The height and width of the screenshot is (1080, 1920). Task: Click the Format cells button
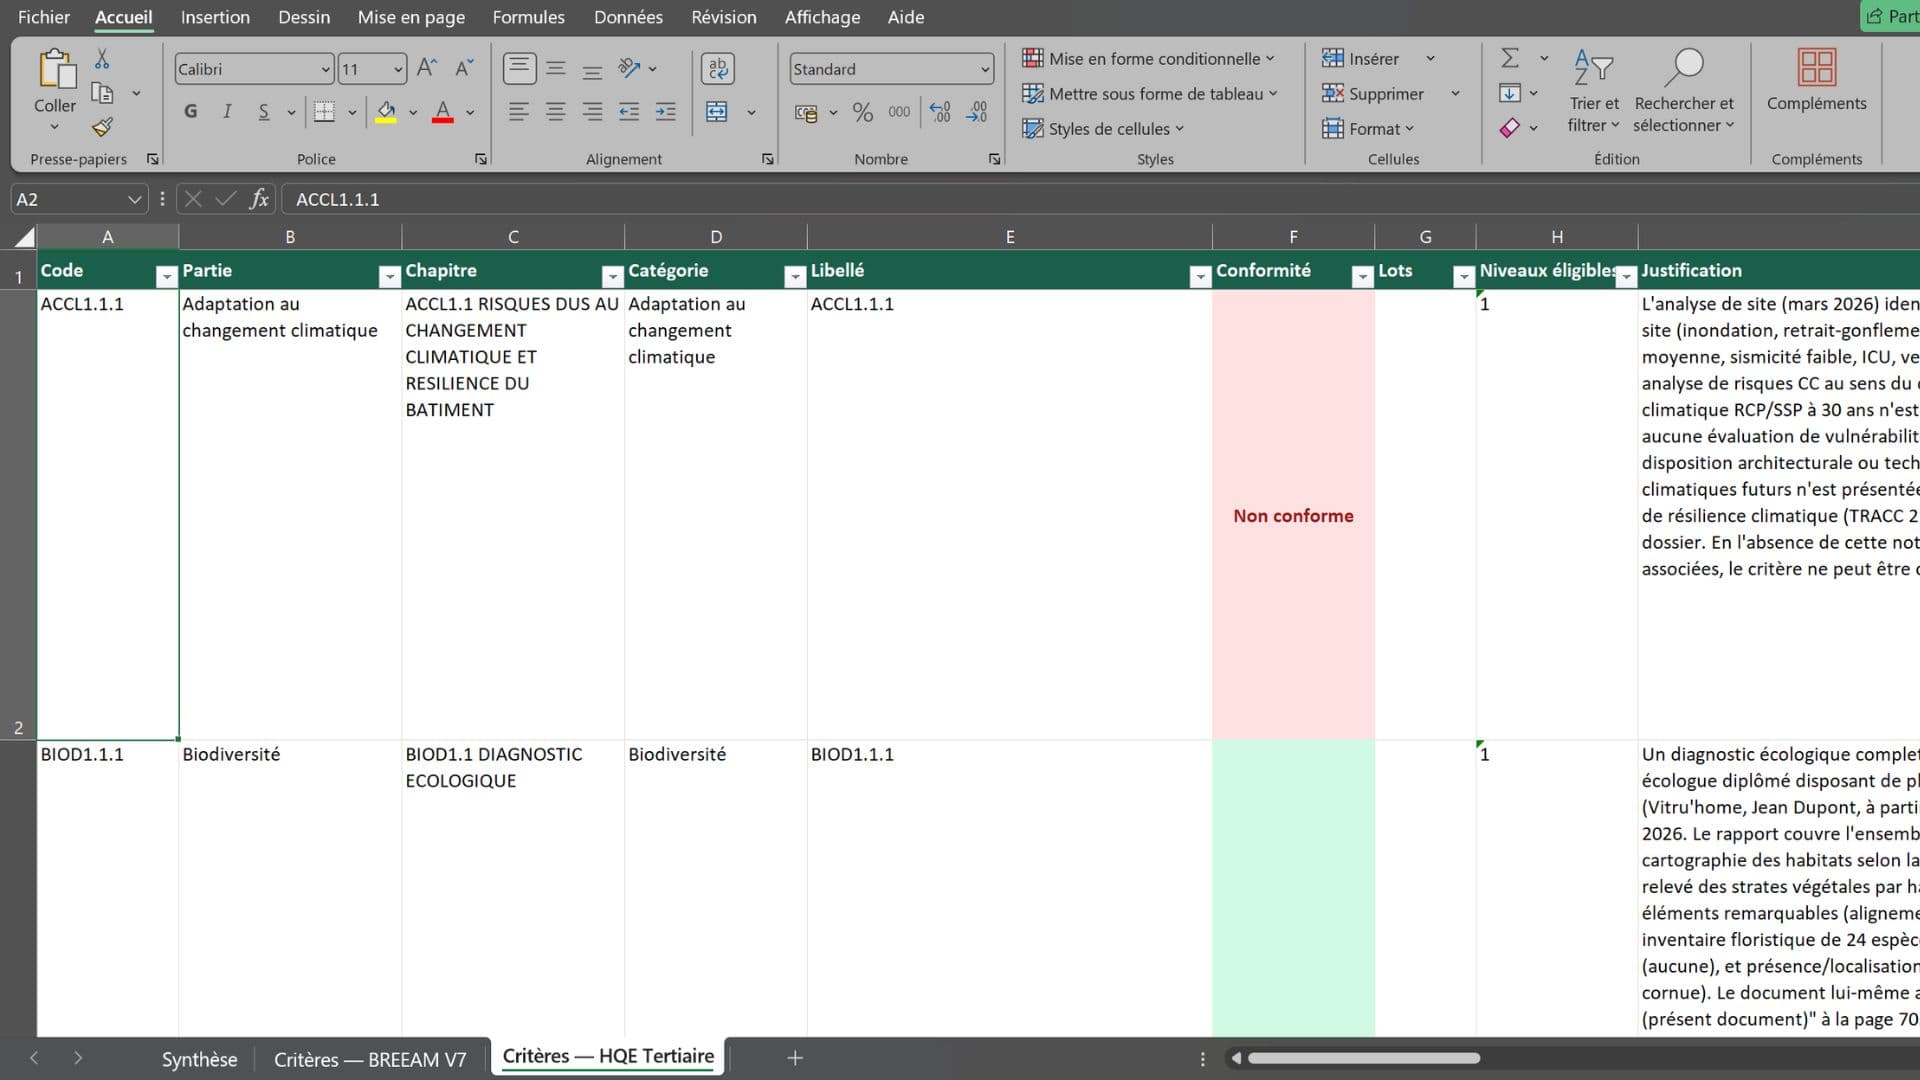[1368, 128]
